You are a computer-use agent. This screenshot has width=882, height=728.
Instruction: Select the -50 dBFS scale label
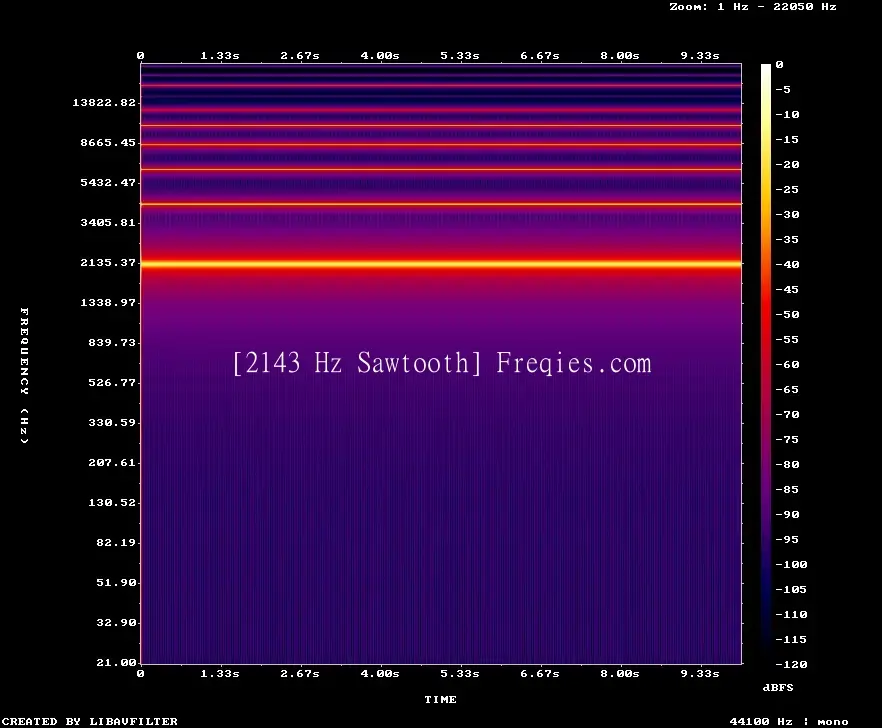[787, 314]
